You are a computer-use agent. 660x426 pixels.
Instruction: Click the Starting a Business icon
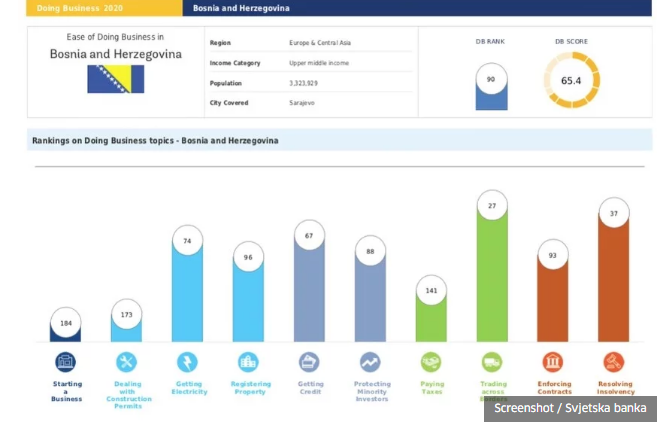[66, 362]
